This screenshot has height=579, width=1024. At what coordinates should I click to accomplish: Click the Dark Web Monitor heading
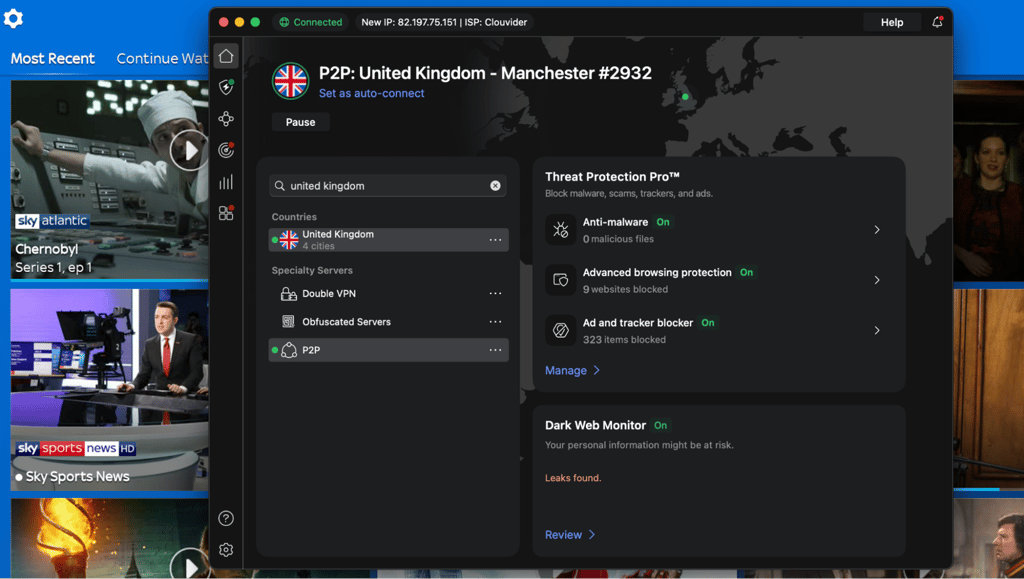(596, 426)
